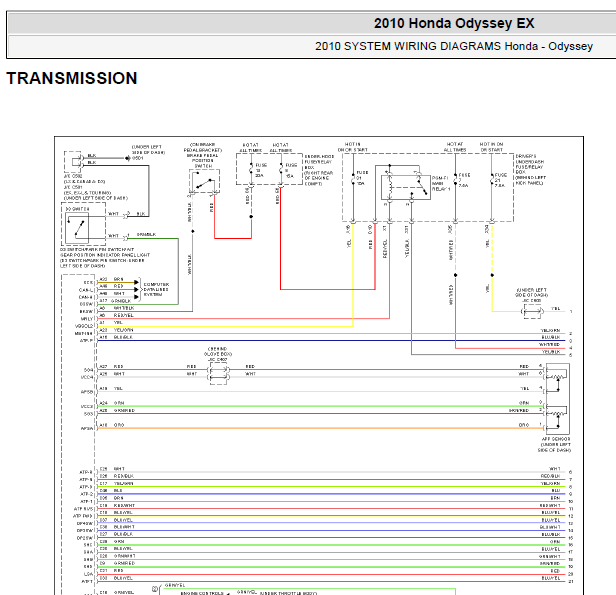Click the 'A17 GRN/BLK' wire label

115,301
